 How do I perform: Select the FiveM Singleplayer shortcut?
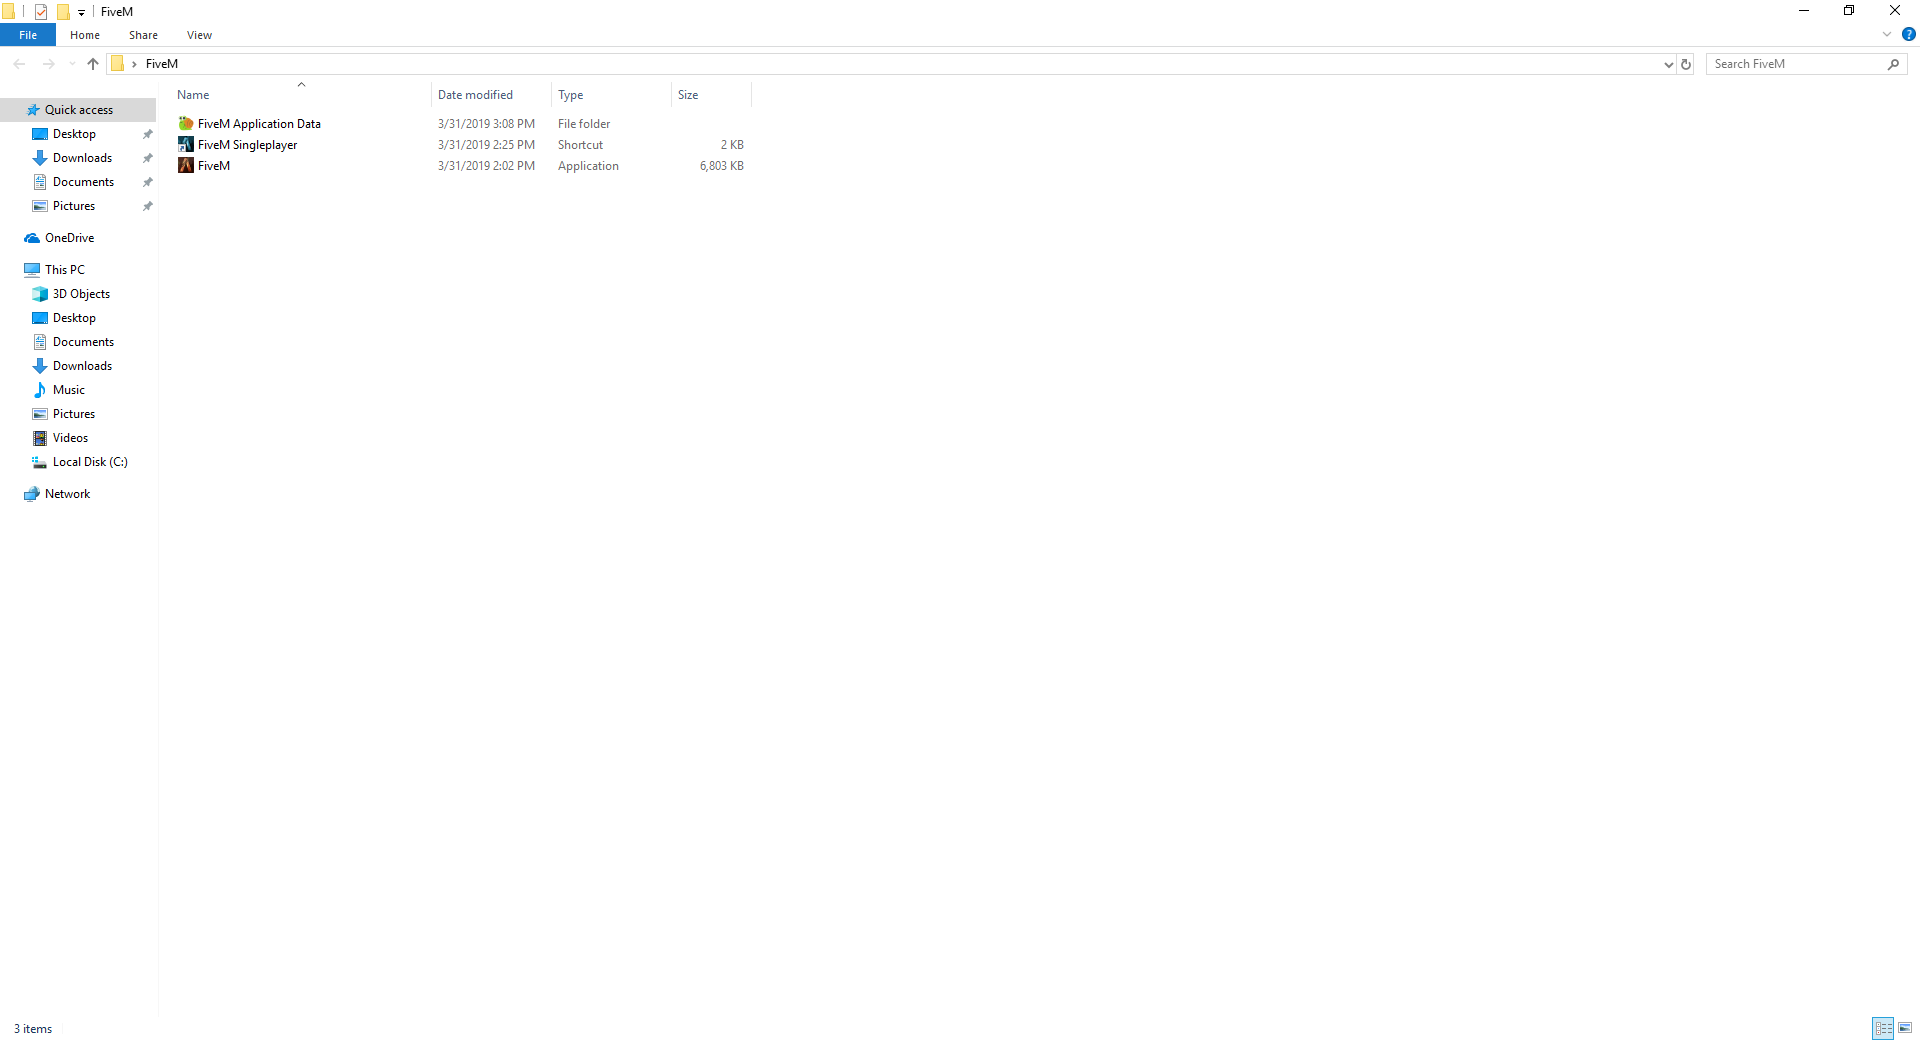coord(247,145)
